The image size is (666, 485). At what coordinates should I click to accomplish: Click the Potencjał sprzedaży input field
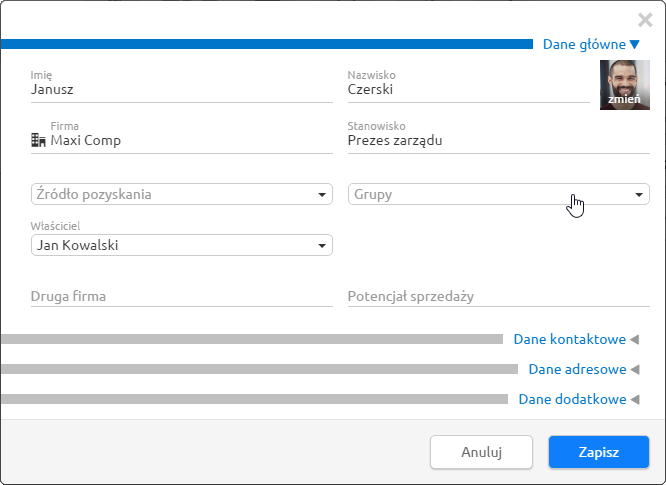click(x=499, y=296)
